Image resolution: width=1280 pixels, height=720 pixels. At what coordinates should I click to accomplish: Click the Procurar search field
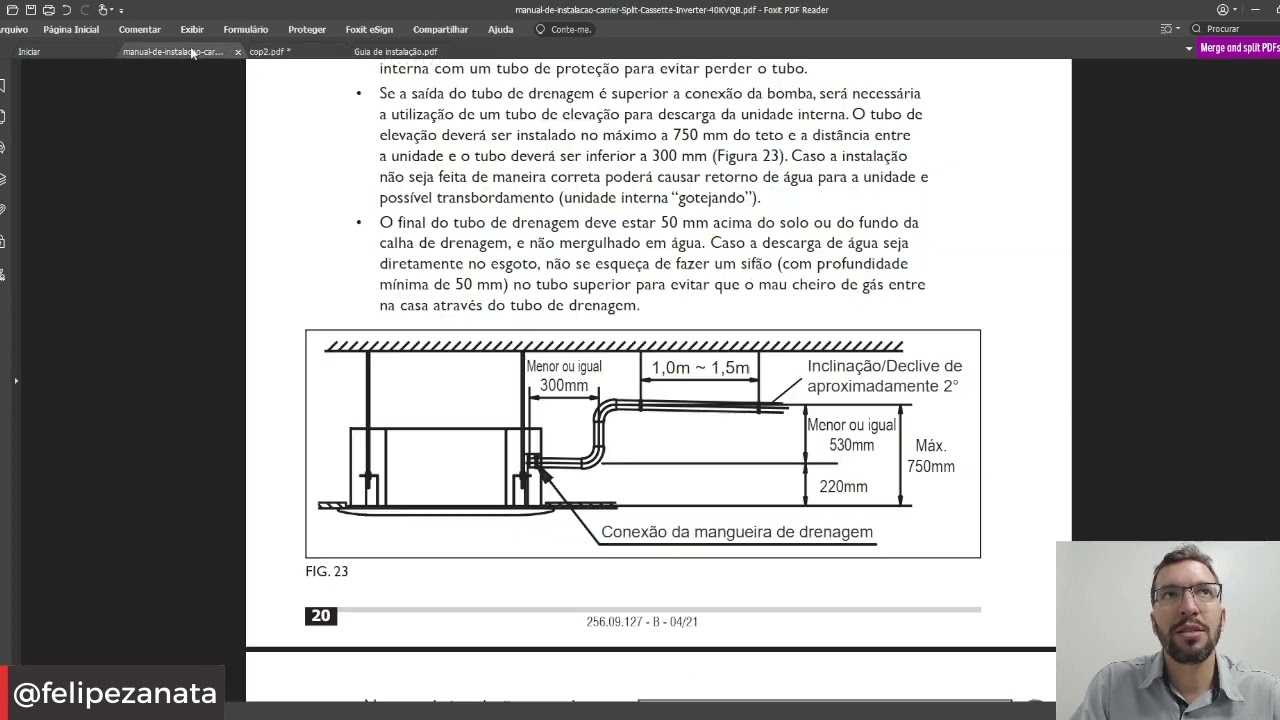(x=1234, y=29)
